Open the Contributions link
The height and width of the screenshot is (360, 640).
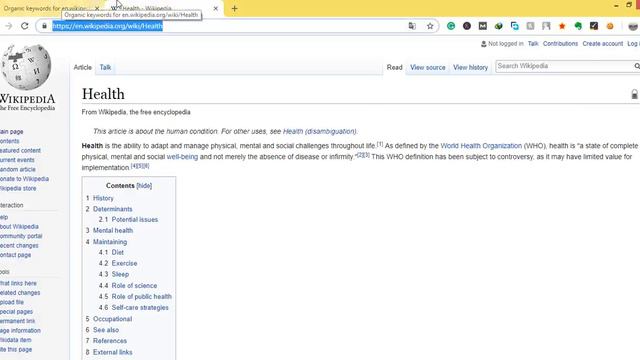click(x=560, y=44)
